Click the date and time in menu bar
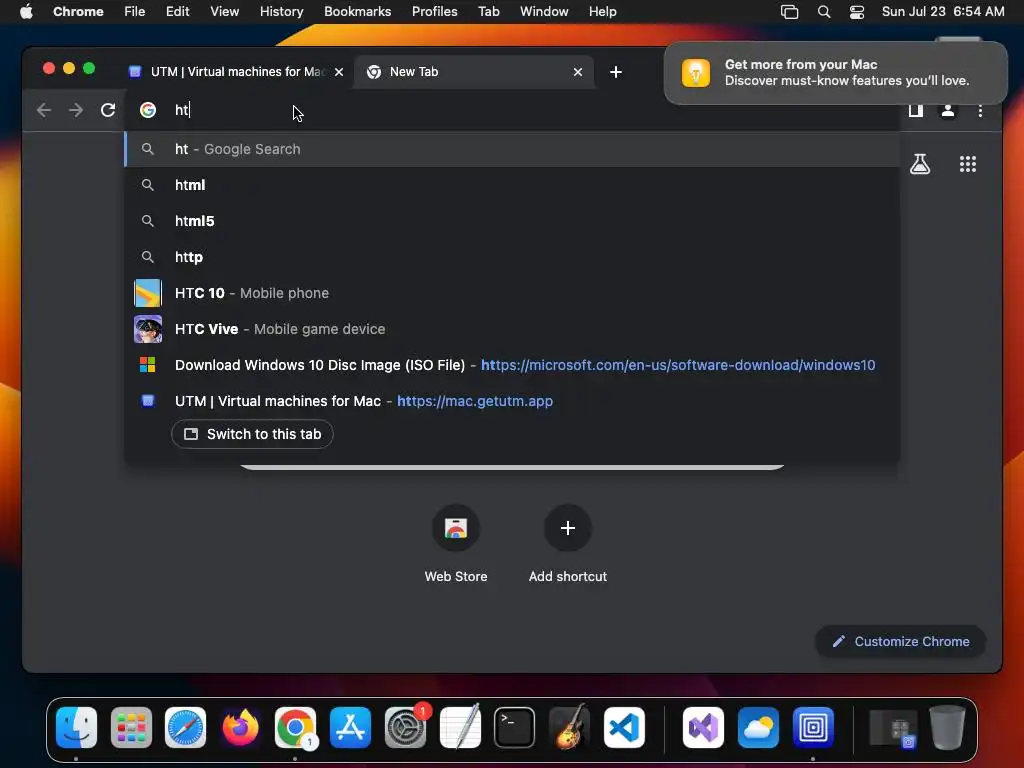The height and width of the screenshot is (768, 1024). pyautogui.click(x=942, y=11)
